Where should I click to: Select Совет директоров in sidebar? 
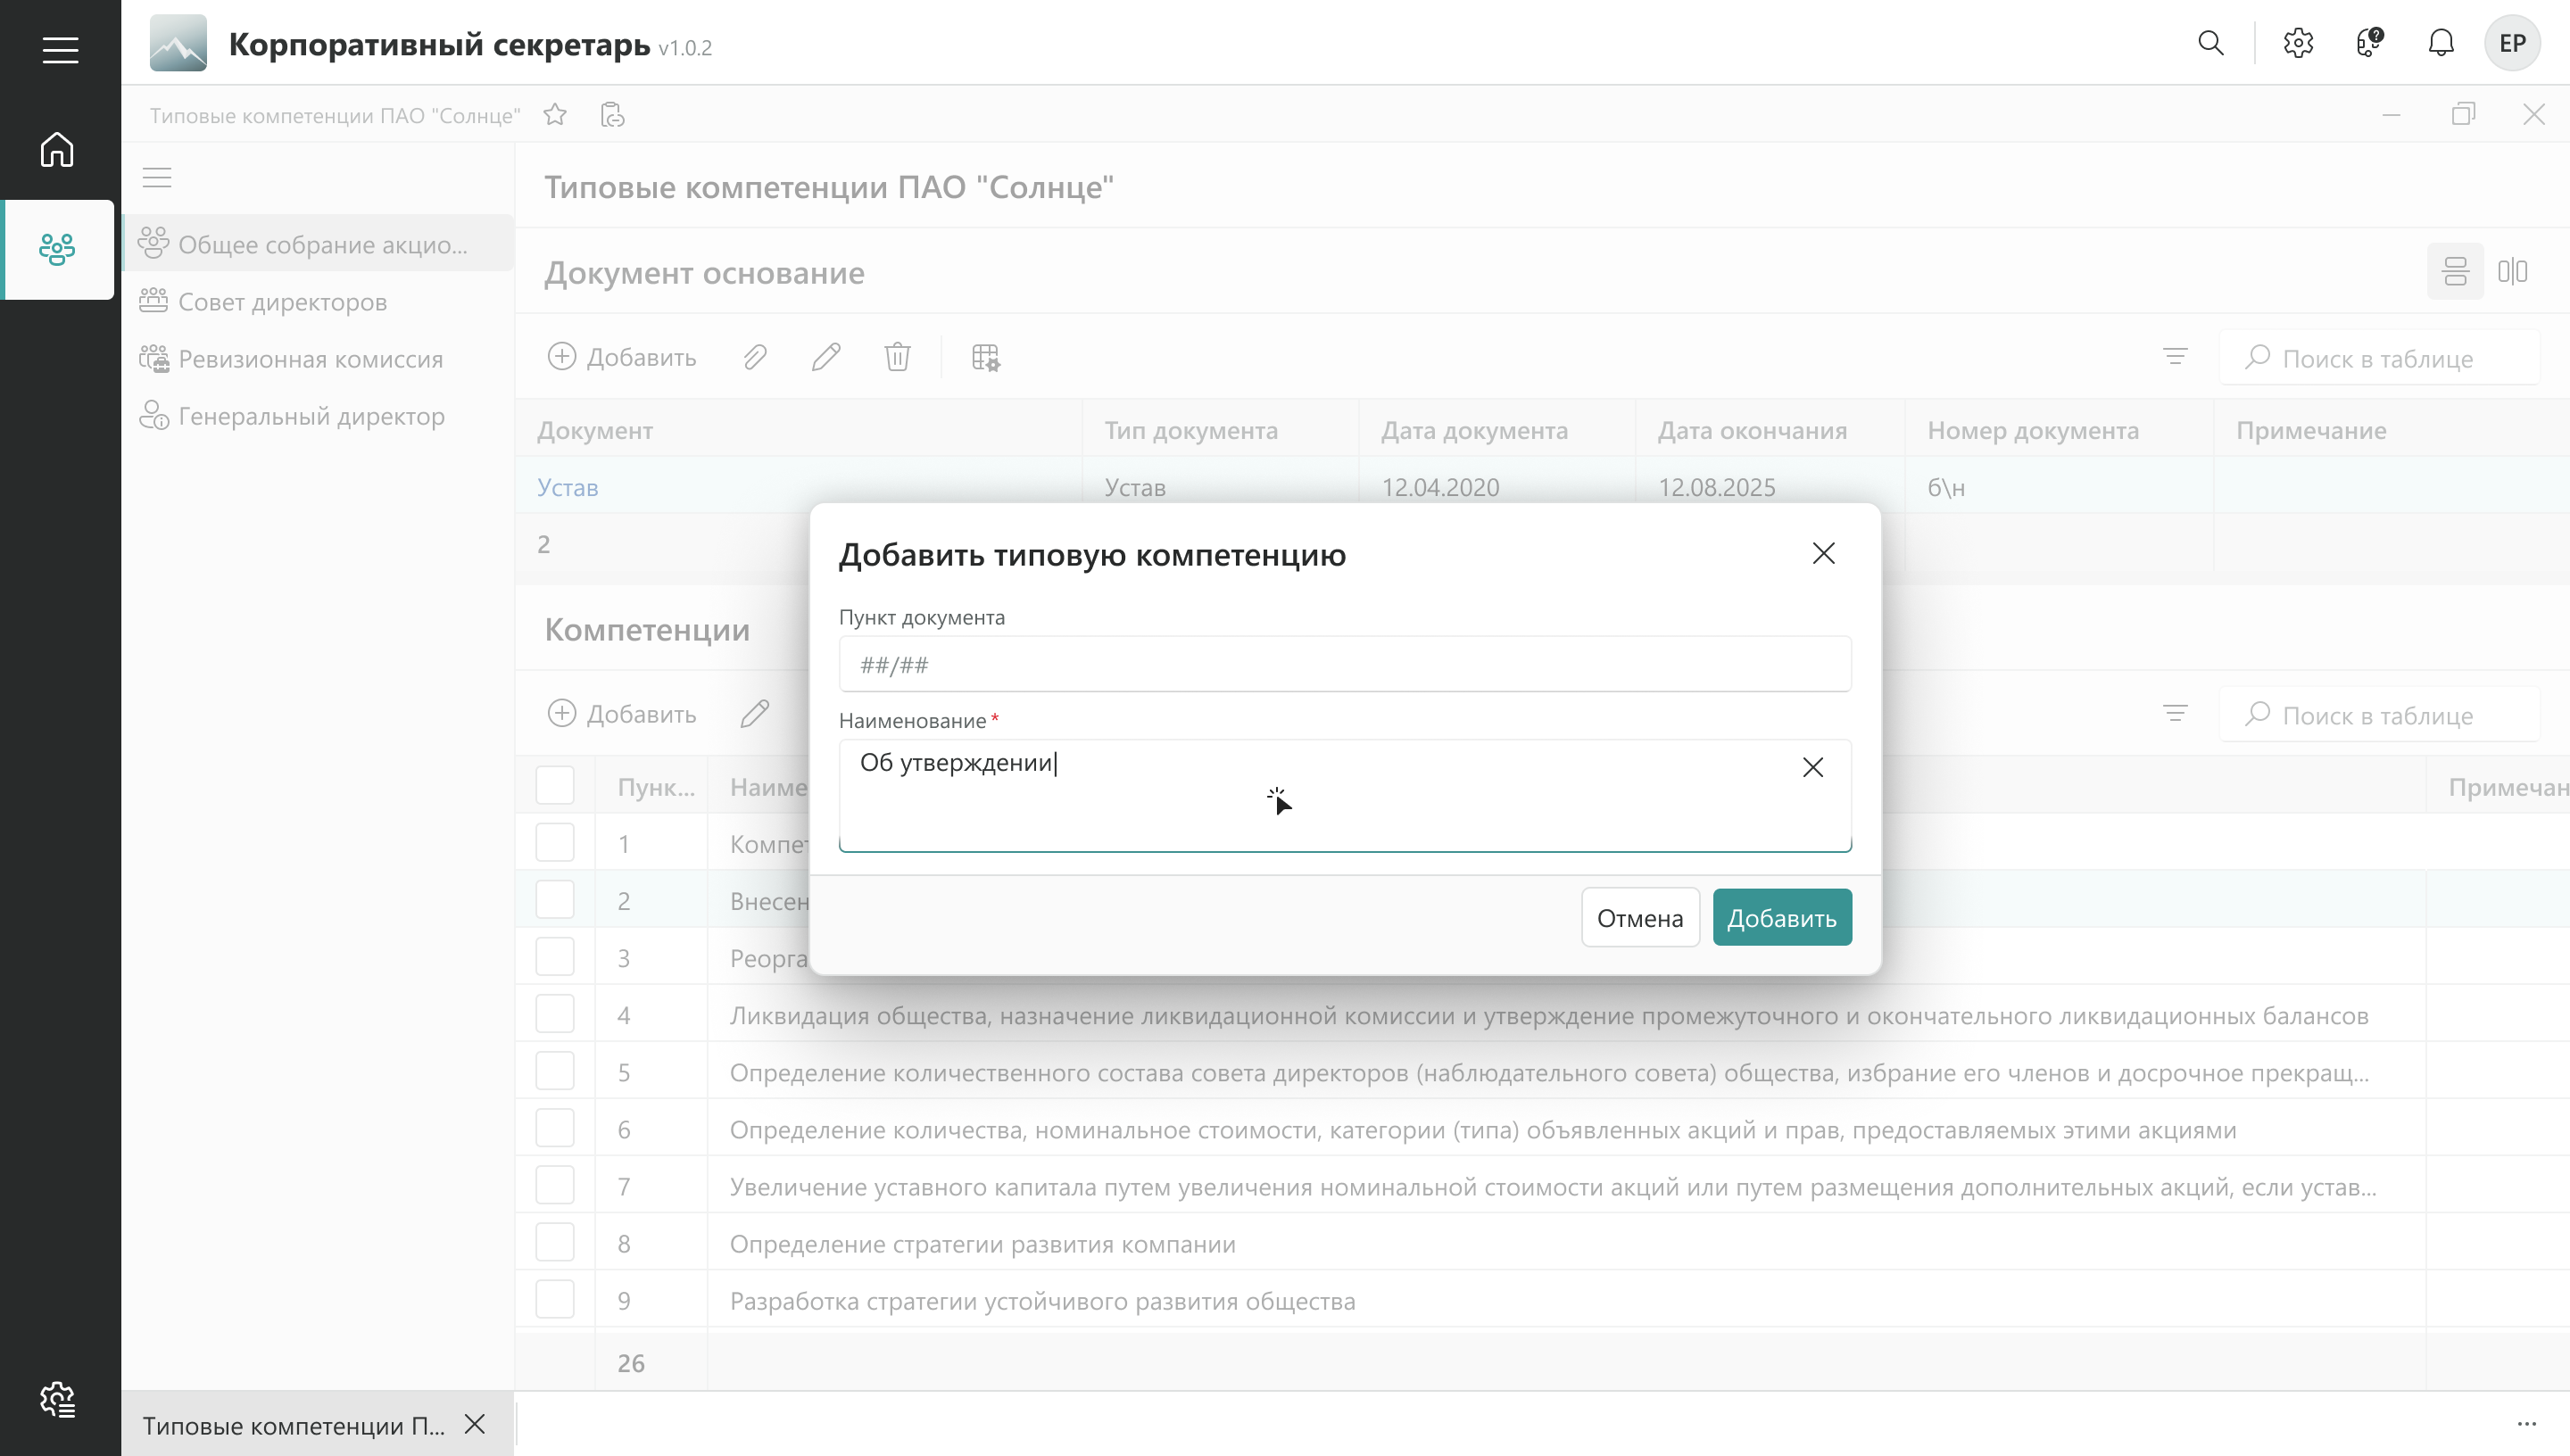click(x=282, y=302)
